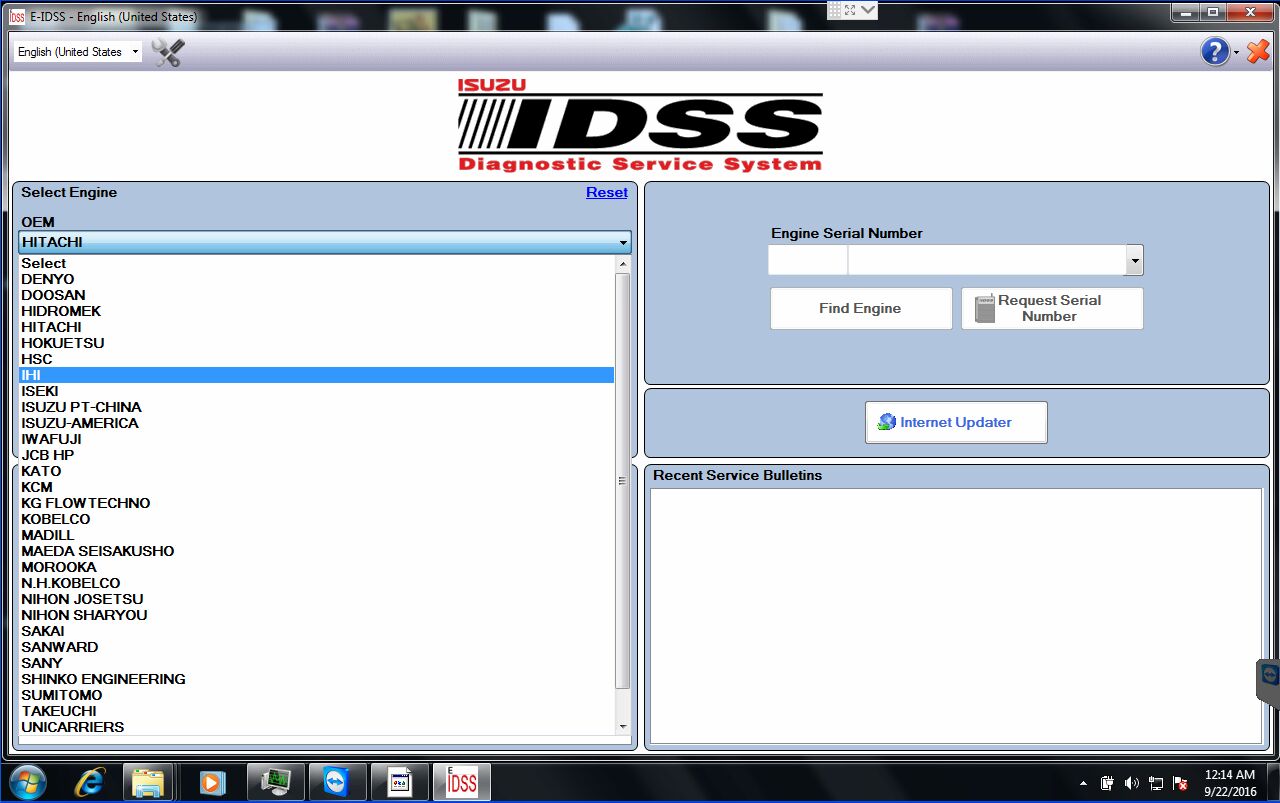Screen dimensions: 1280x803
Task: Collapse the OEM combo box arrow
Action: (623, 242)
